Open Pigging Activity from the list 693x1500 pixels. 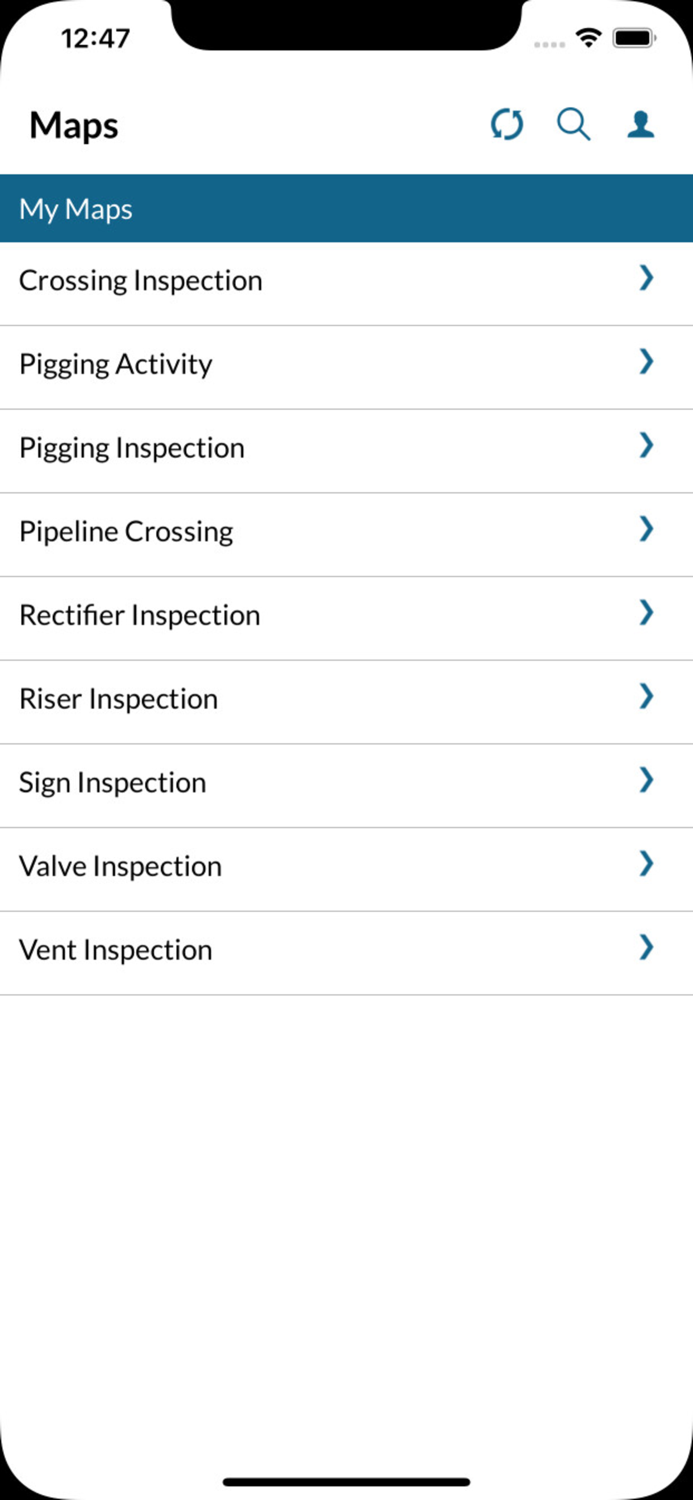click(x=116, y=364)
